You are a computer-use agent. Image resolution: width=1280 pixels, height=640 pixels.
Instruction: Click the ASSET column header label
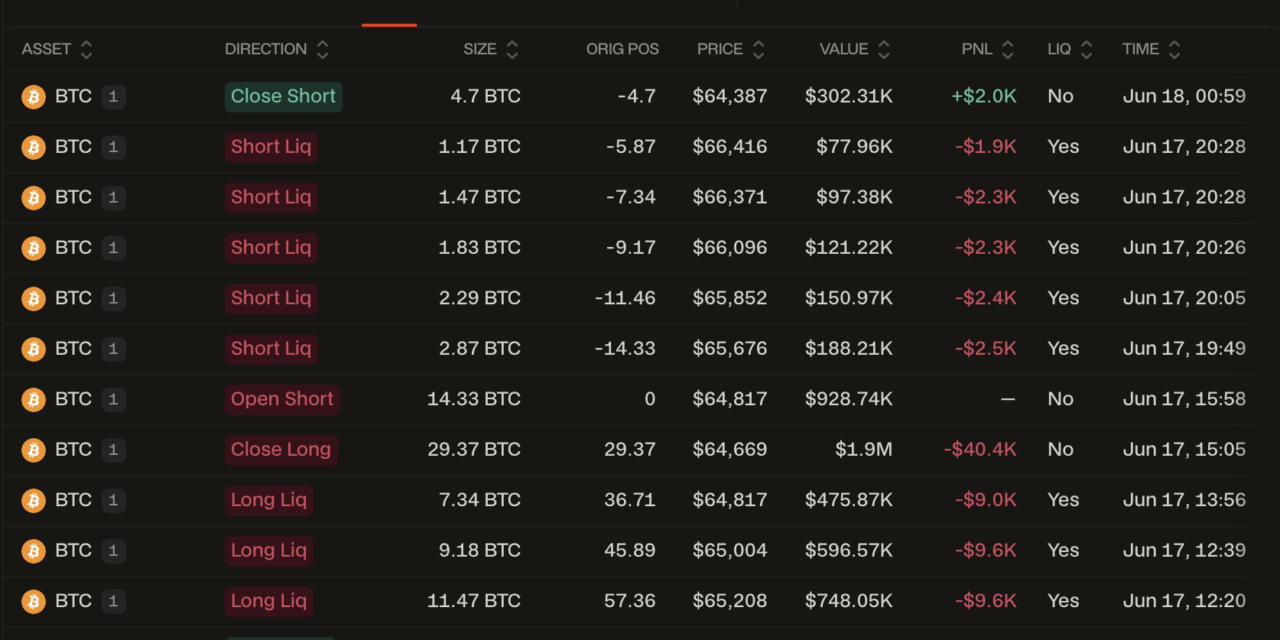[x=46, y=49]
